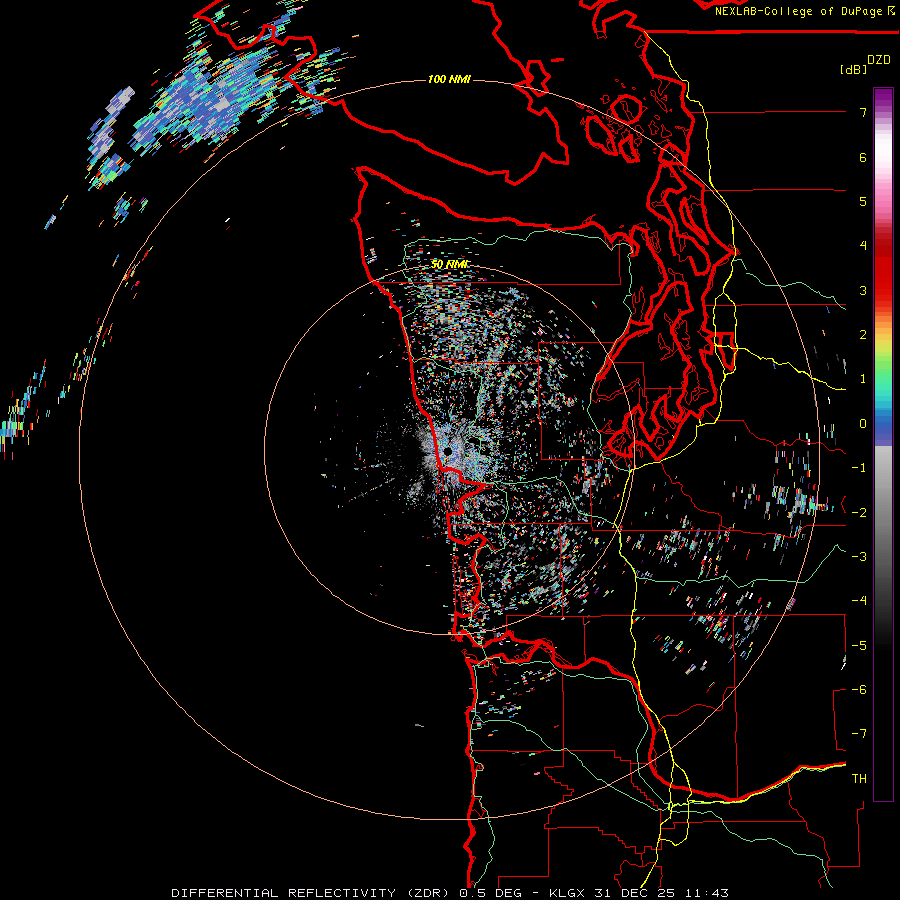Click the -4 value on color scale

859,601
